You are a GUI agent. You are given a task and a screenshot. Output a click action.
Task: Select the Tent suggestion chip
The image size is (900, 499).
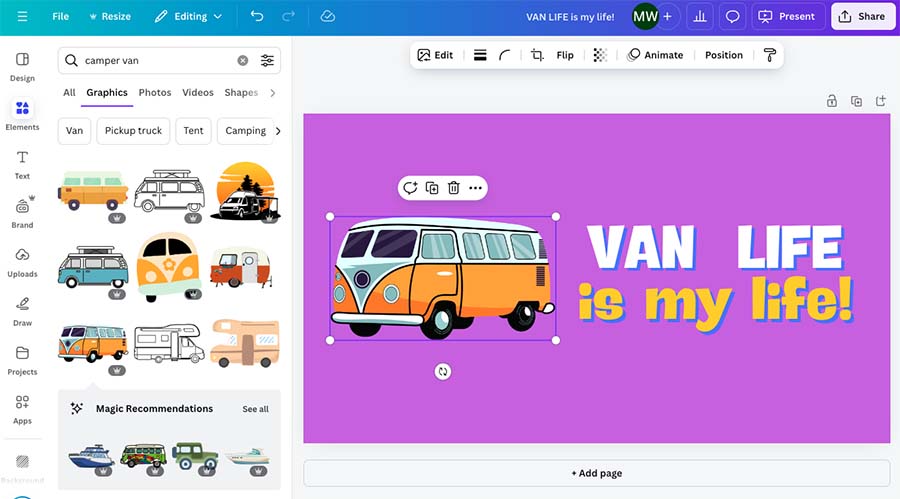[193, 131]
